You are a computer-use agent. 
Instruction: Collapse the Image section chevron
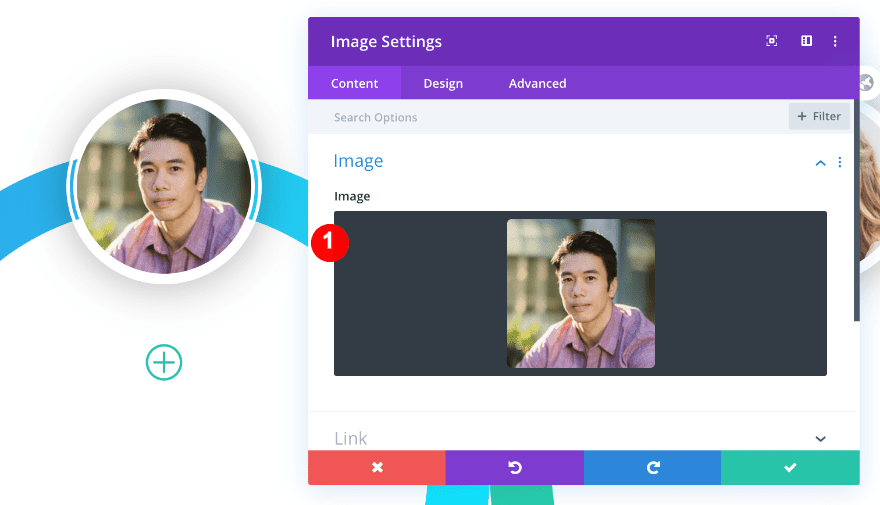[821, 163]
